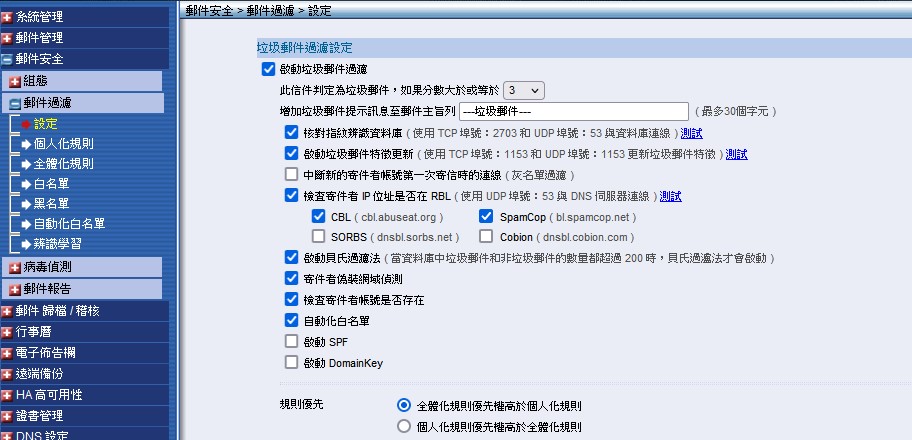Image resolution: width=912 pixels, height=440 pixels.
Task: Enable the 啟動 SPF checkbox
Action: point(292,342)
